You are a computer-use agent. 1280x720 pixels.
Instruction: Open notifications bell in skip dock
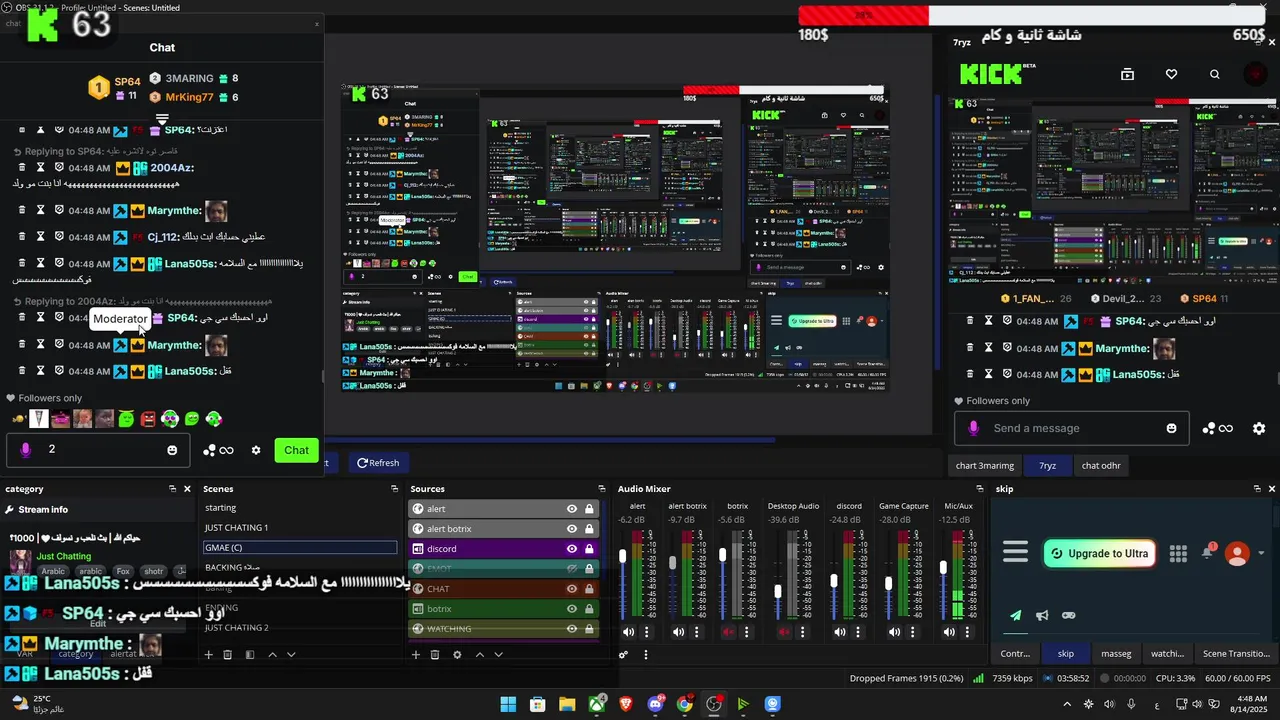(x=1208, y=552)
